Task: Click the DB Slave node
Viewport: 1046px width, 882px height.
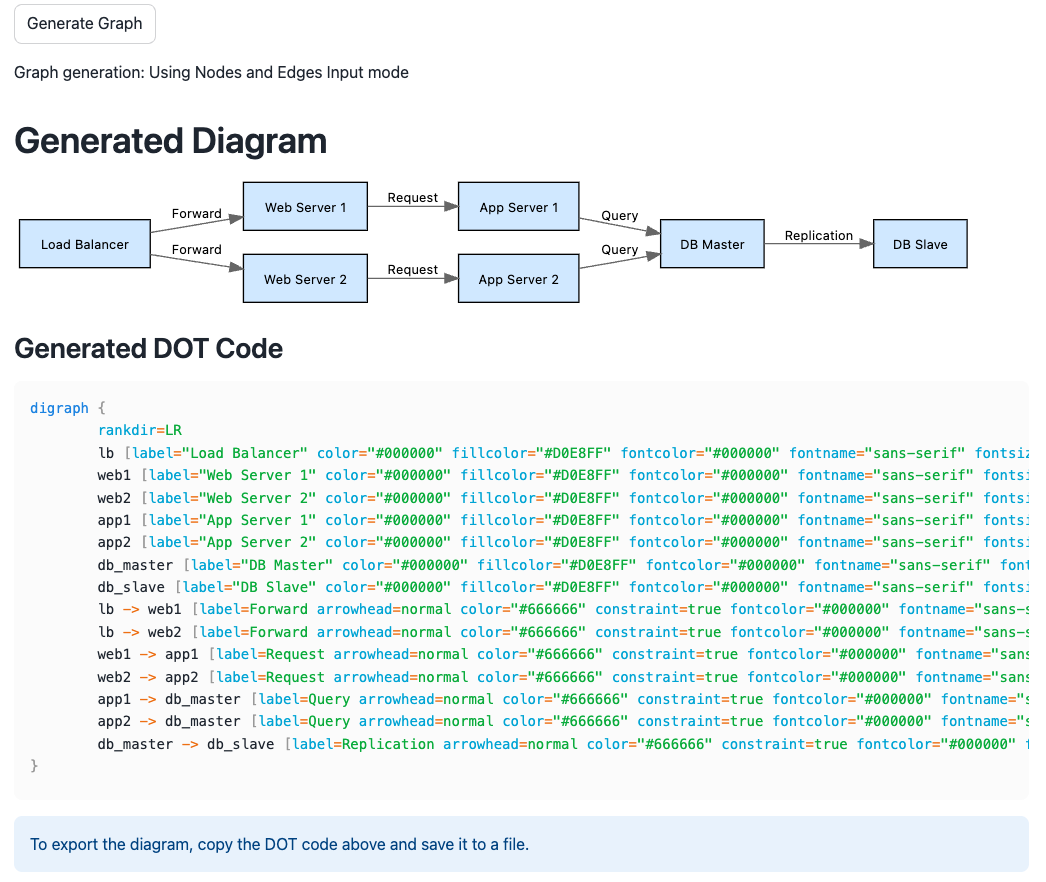Action: (920, 244)
